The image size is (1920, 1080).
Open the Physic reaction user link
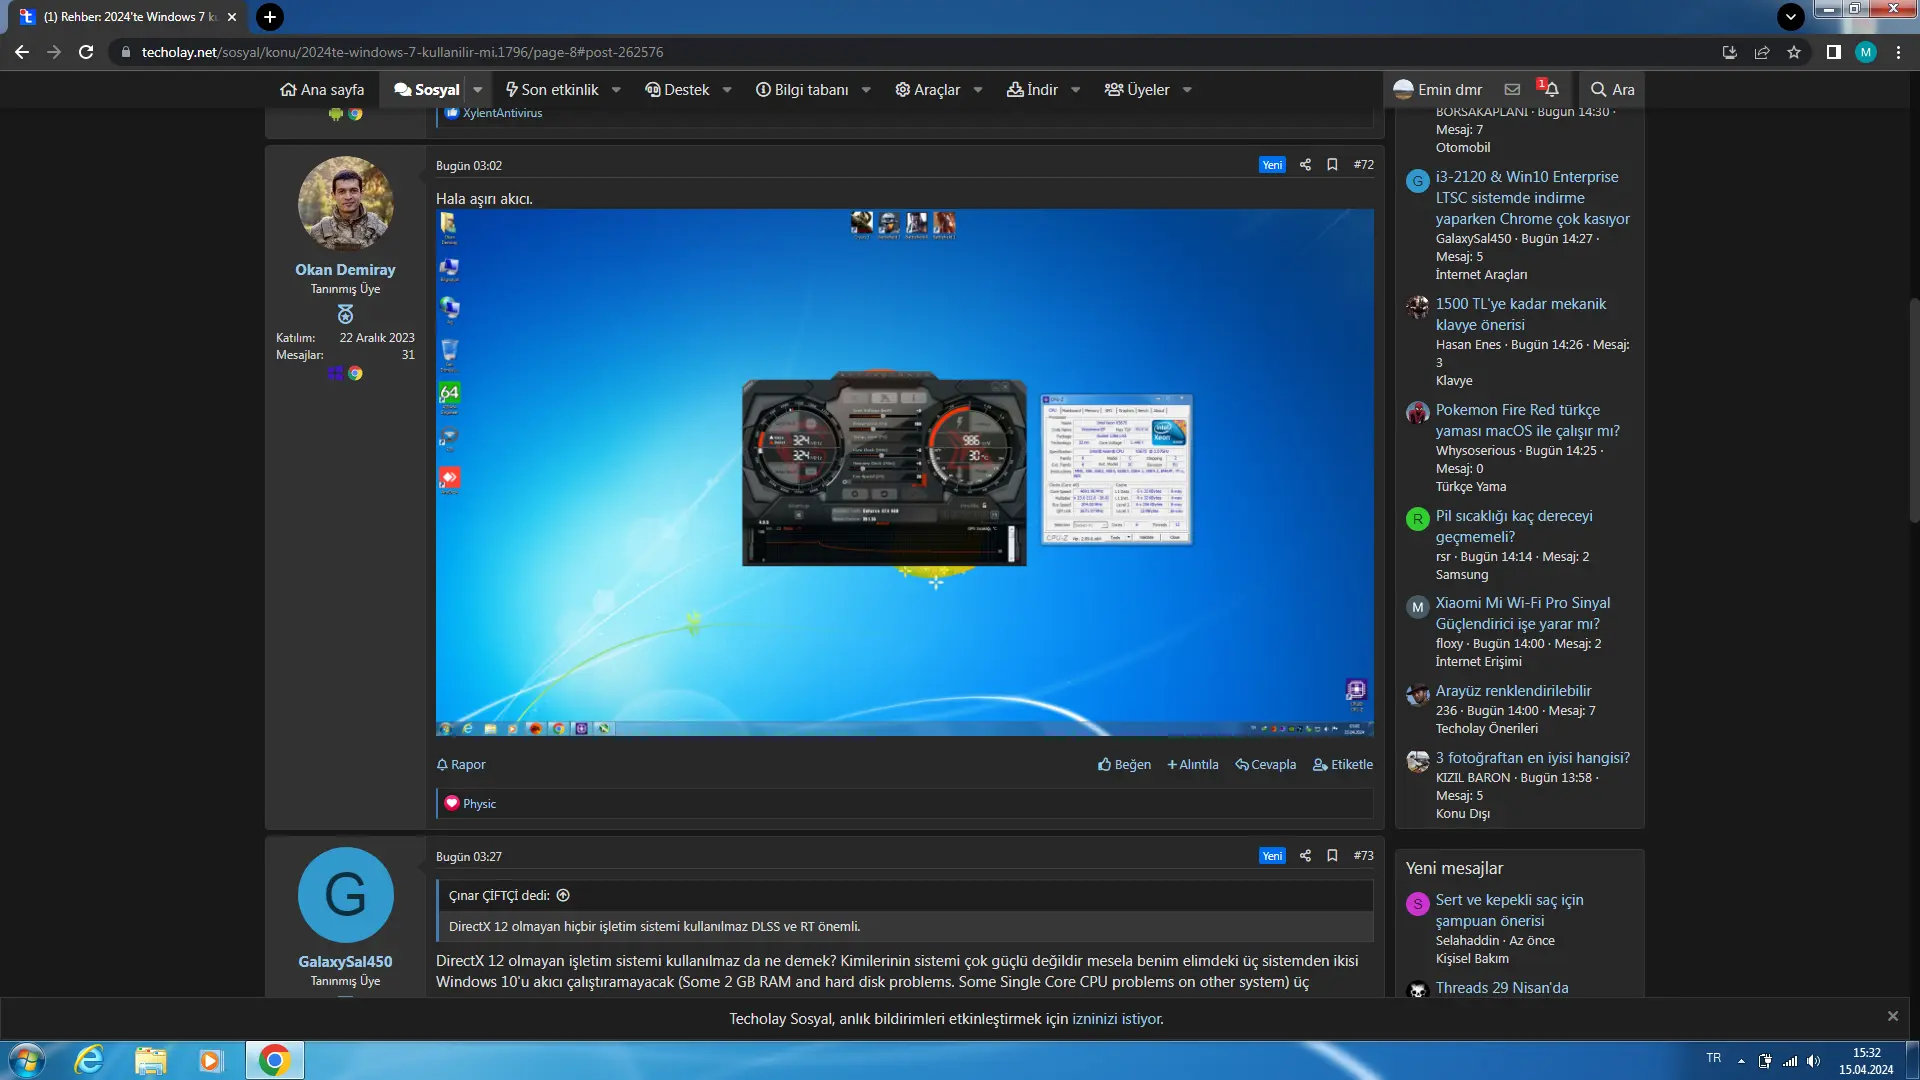pos(479,804)
